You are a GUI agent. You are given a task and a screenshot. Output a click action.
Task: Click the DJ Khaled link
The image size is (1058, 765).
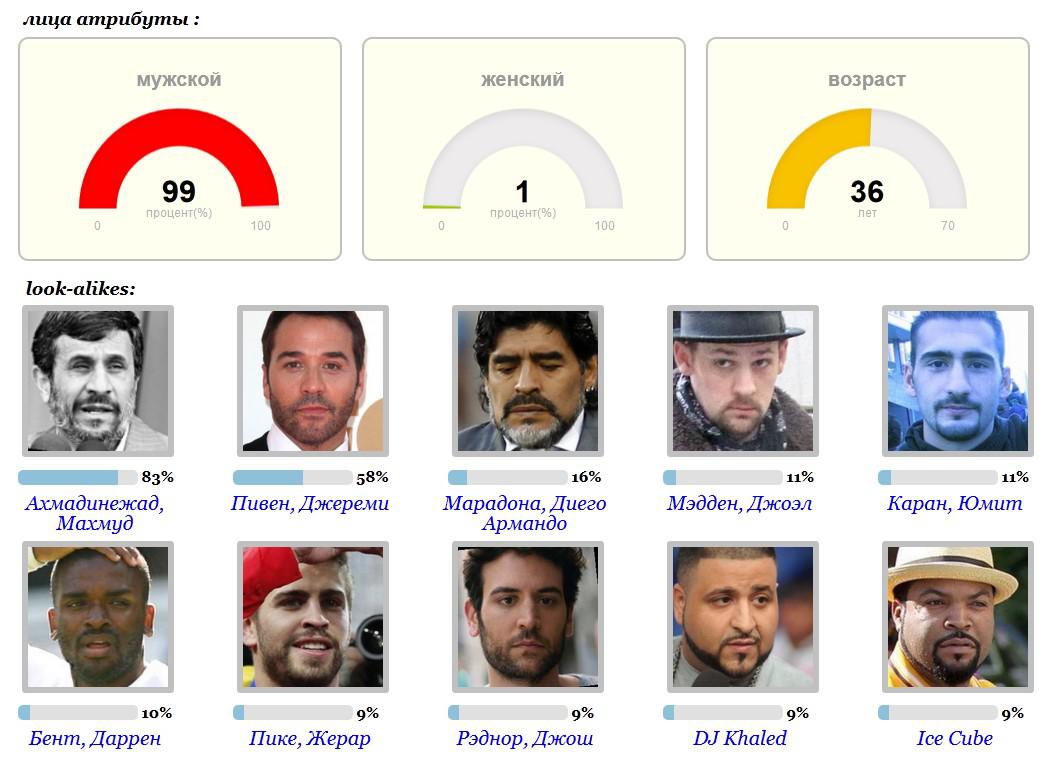740,738
